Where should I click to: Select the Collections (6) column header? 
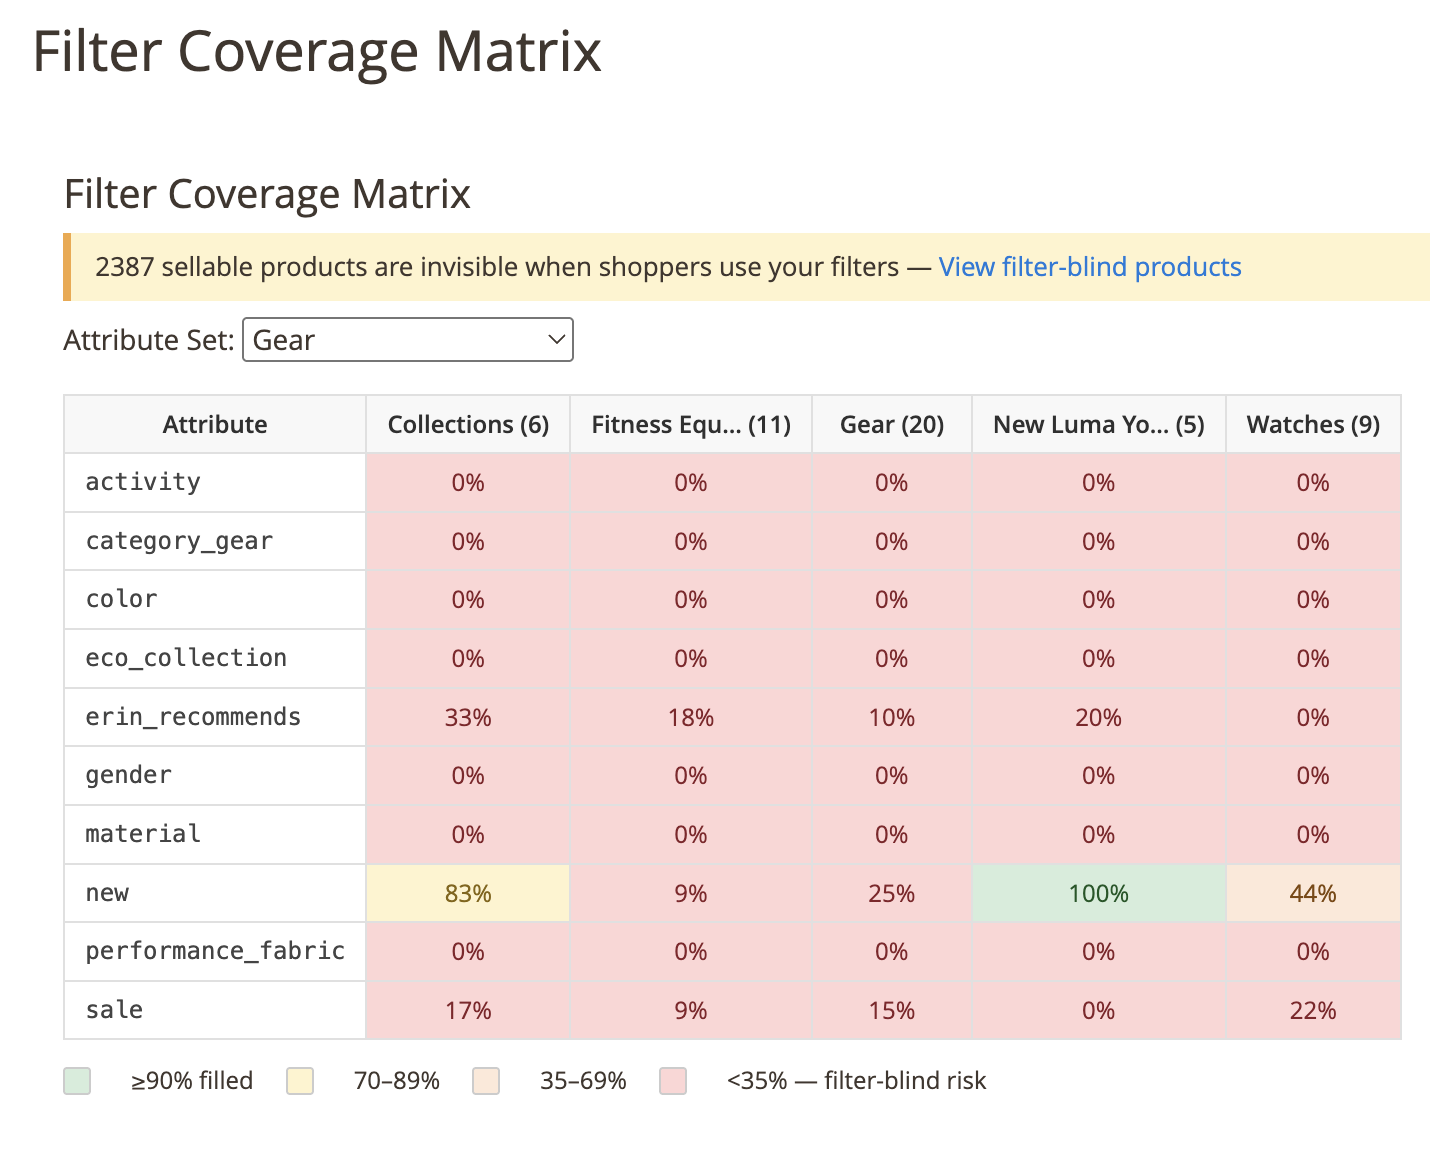tap(467, 424)
